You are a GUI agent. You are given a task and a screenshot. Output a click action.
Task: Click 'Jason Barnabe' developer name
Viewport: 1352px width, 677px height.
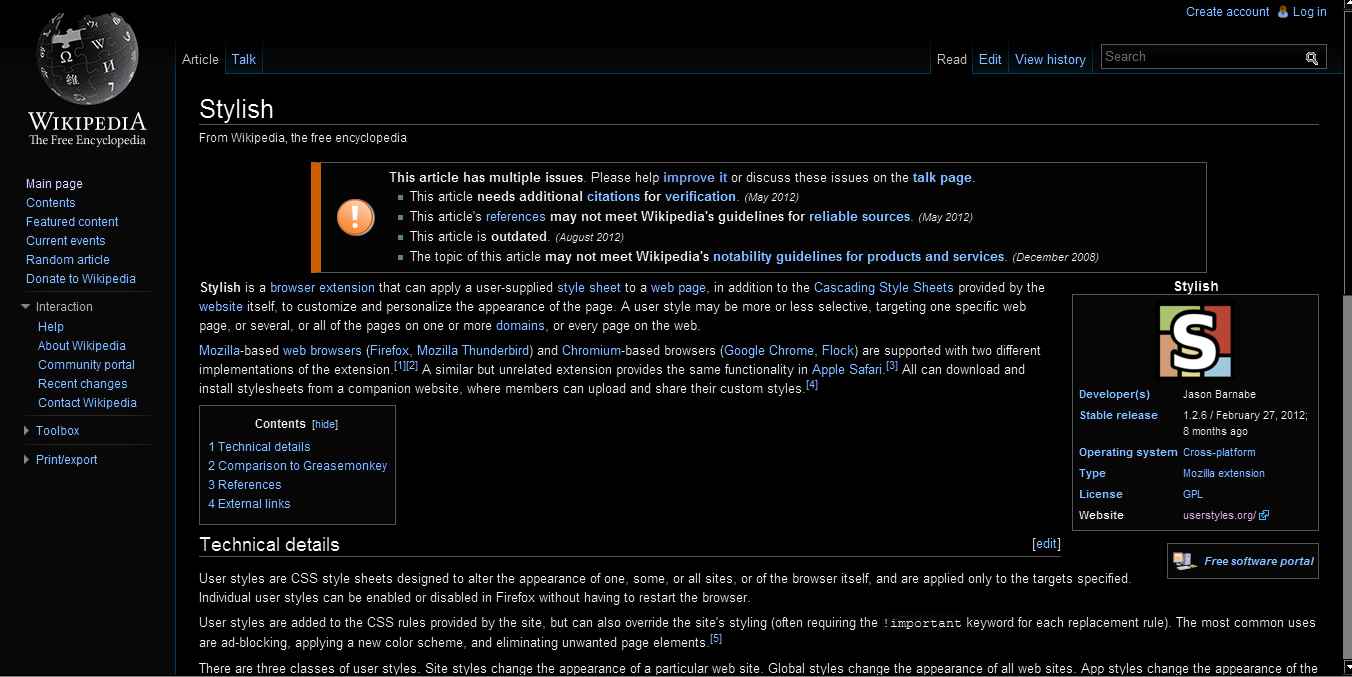click(x=1219, y=395)
